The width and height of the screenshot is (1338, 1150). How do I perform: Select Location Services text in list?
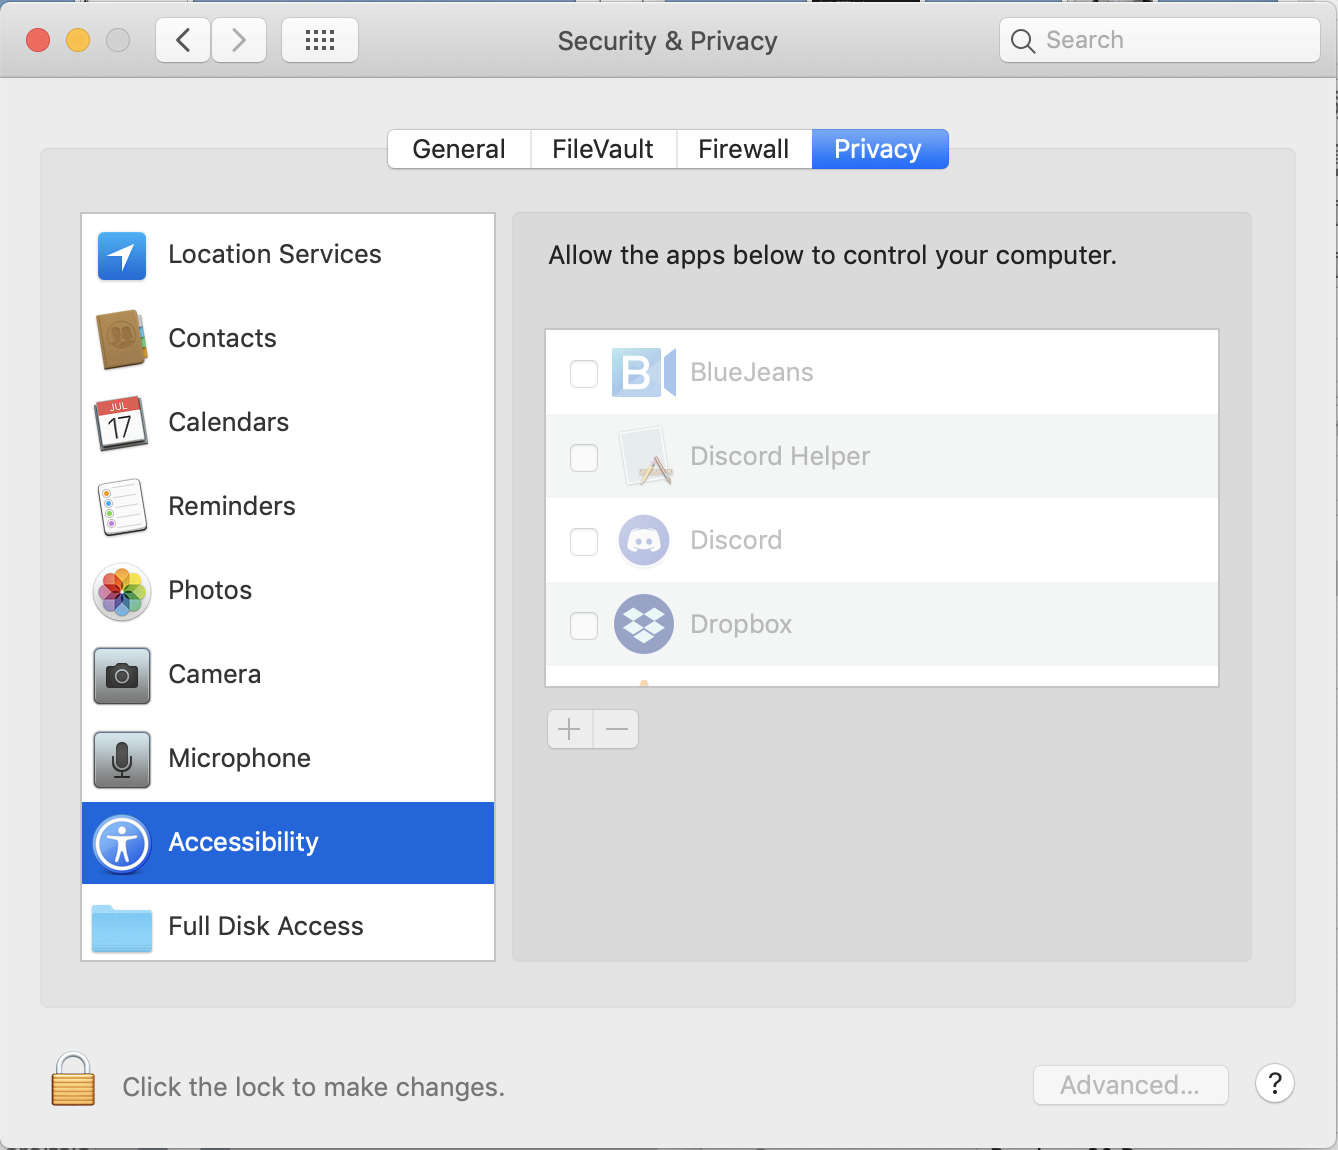point(275,254)
